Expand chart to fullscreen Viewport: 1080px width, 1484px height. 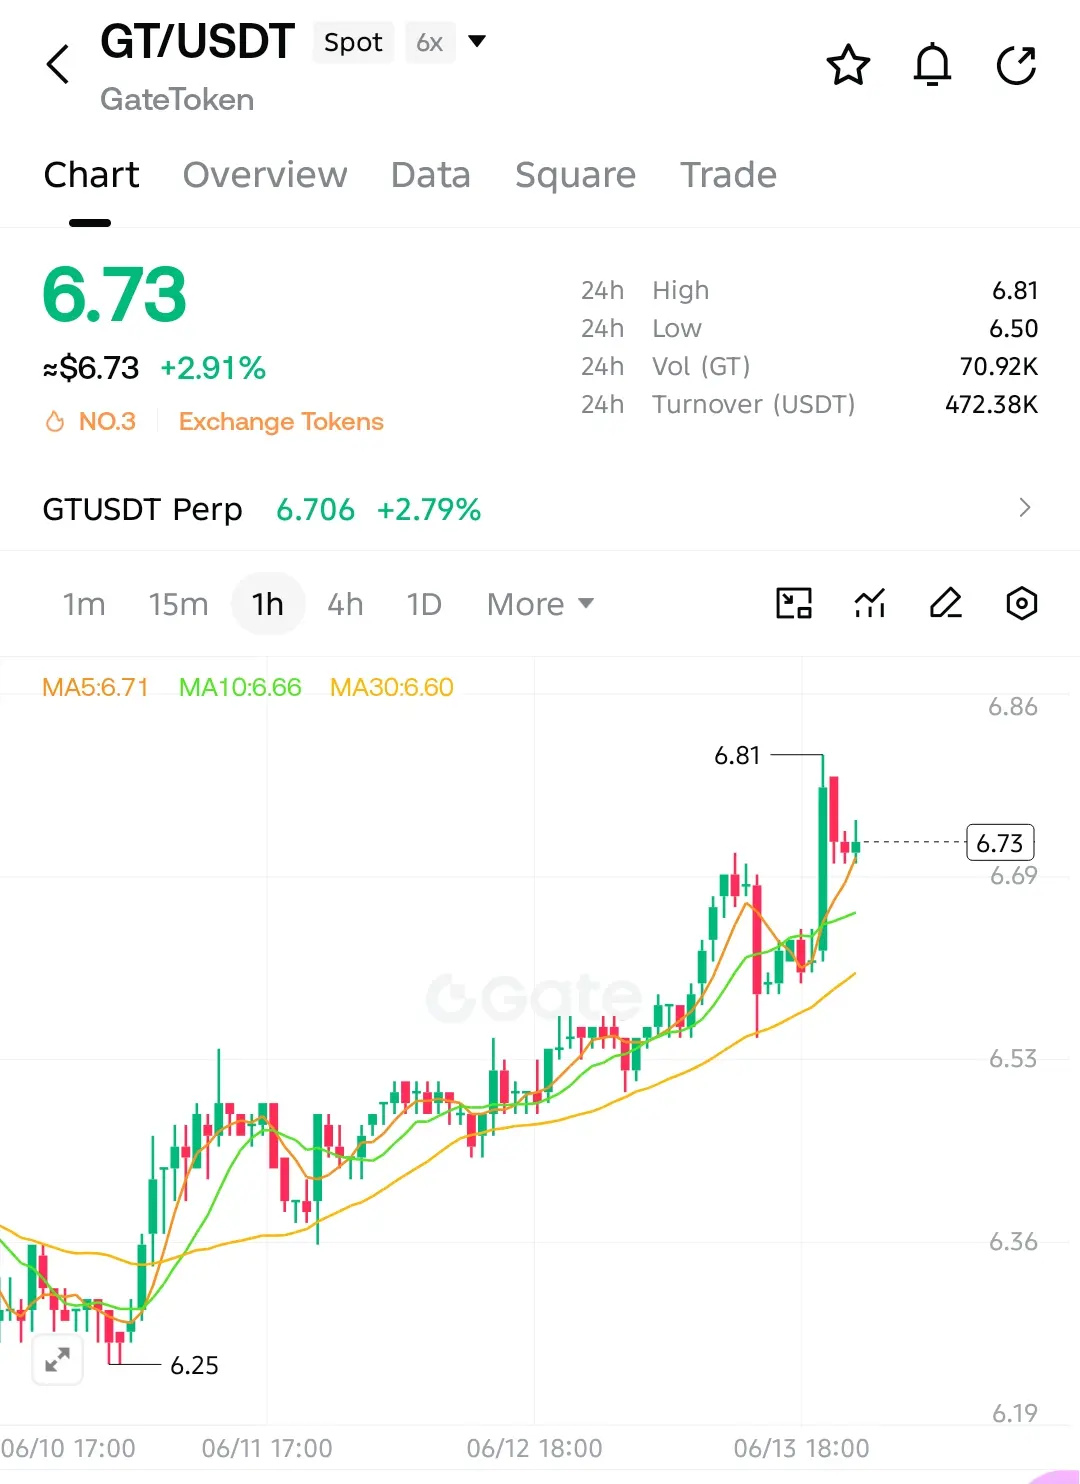57,1359
